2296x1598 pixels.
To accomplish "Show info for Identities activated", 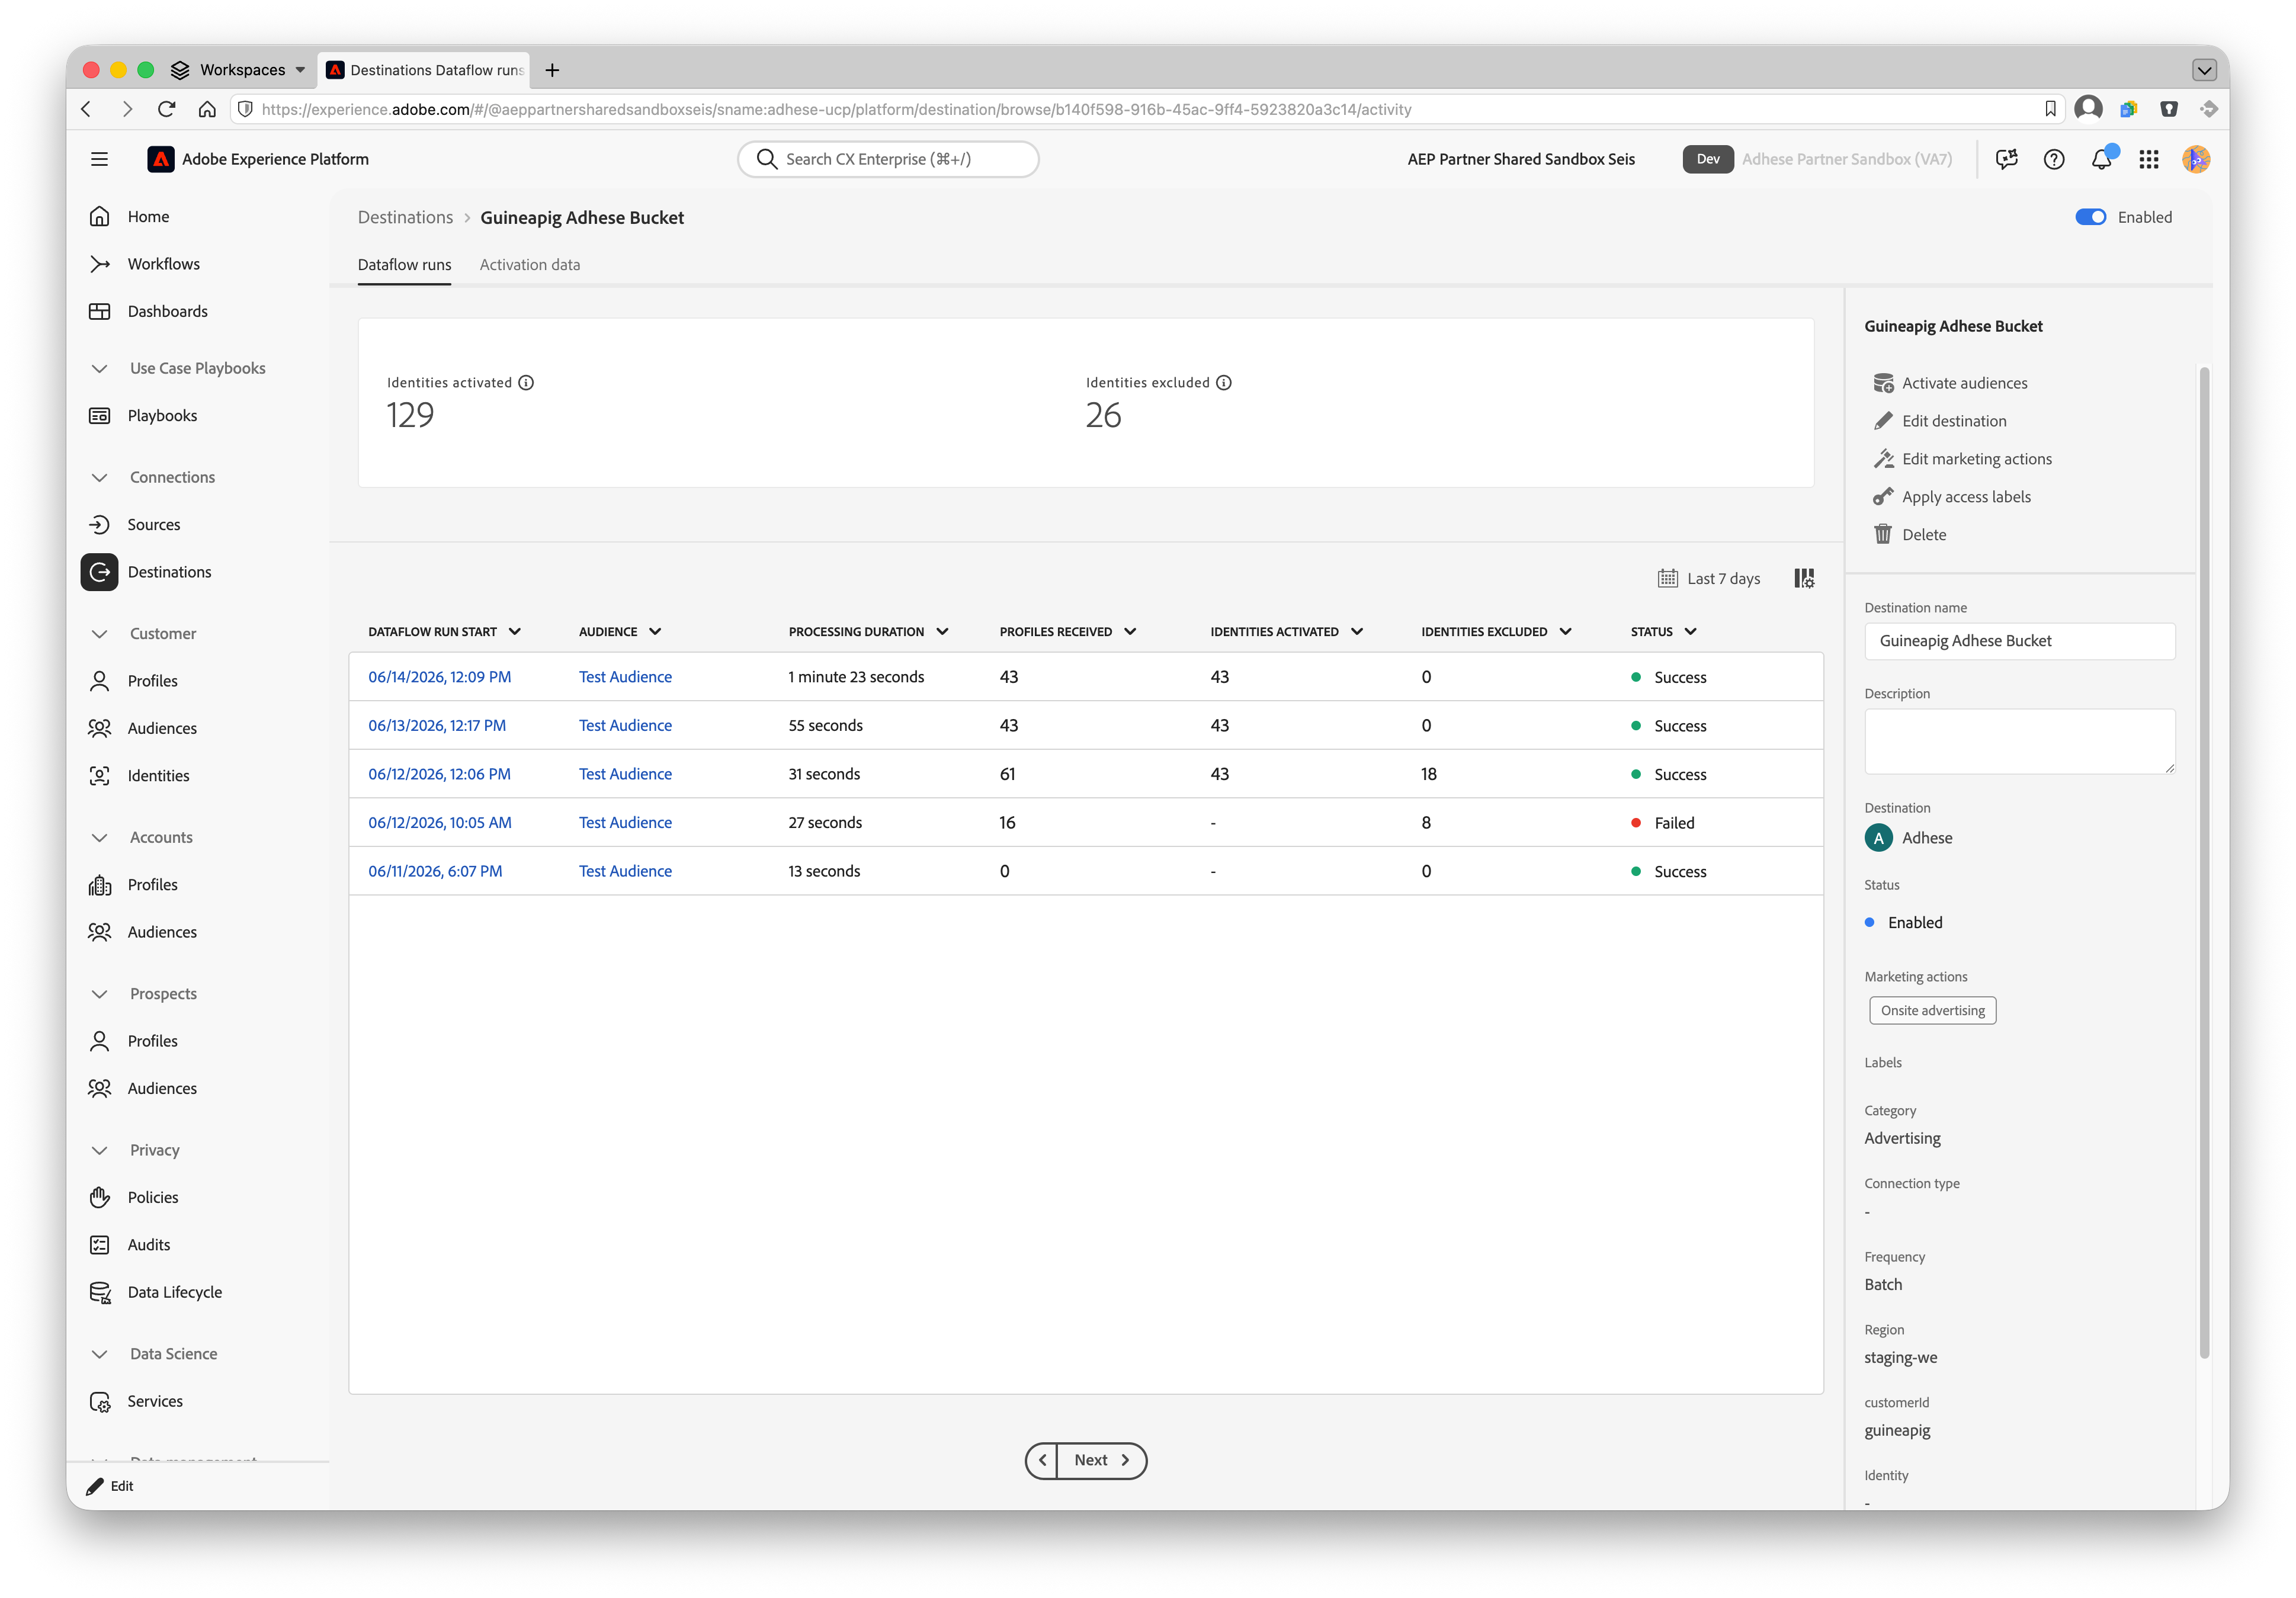I will click(x=526, y=382).
